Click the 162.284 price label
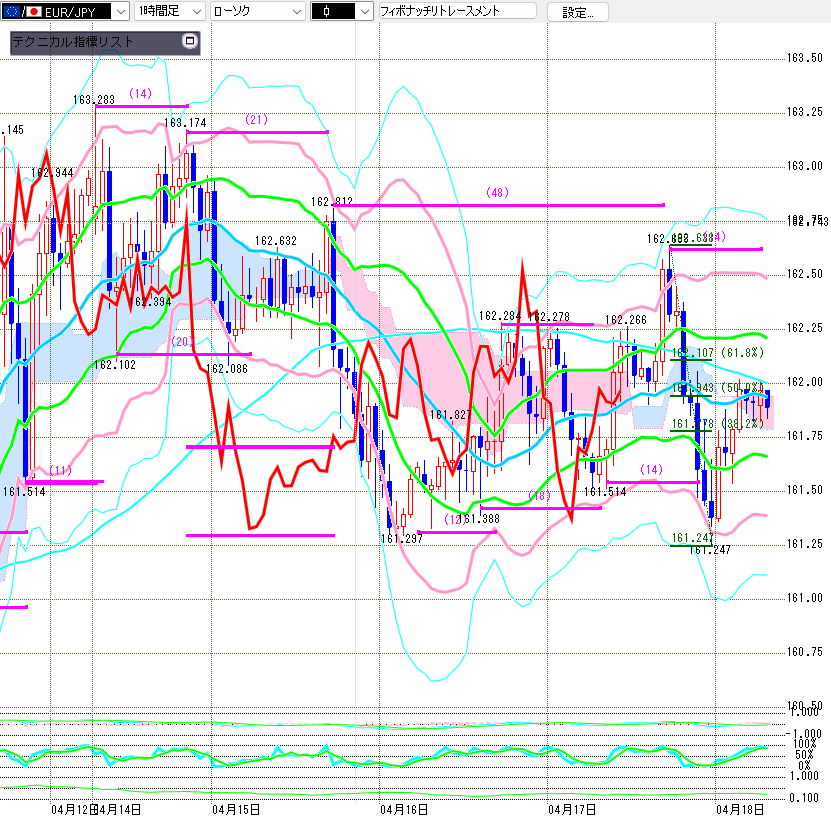The width and height of the screenshot is (831, 816). (x=500, y=316)
